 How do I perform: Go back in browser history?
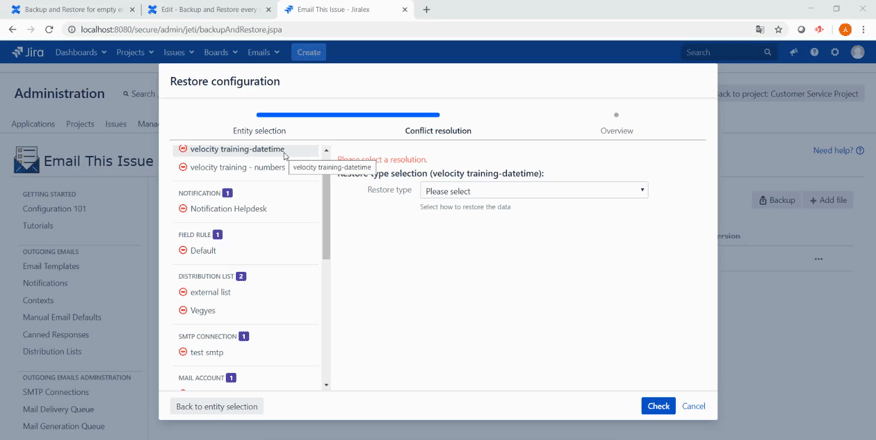tap(12, 30)
